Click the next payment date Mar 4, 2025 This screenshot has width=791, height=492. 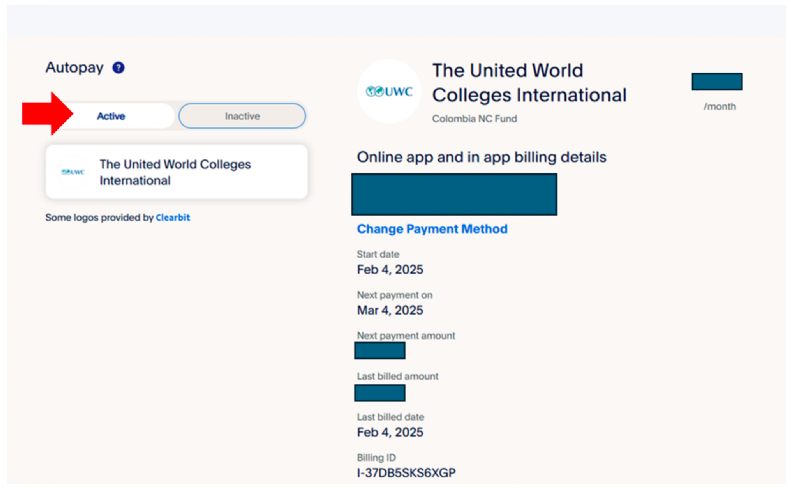pos(390,310)
